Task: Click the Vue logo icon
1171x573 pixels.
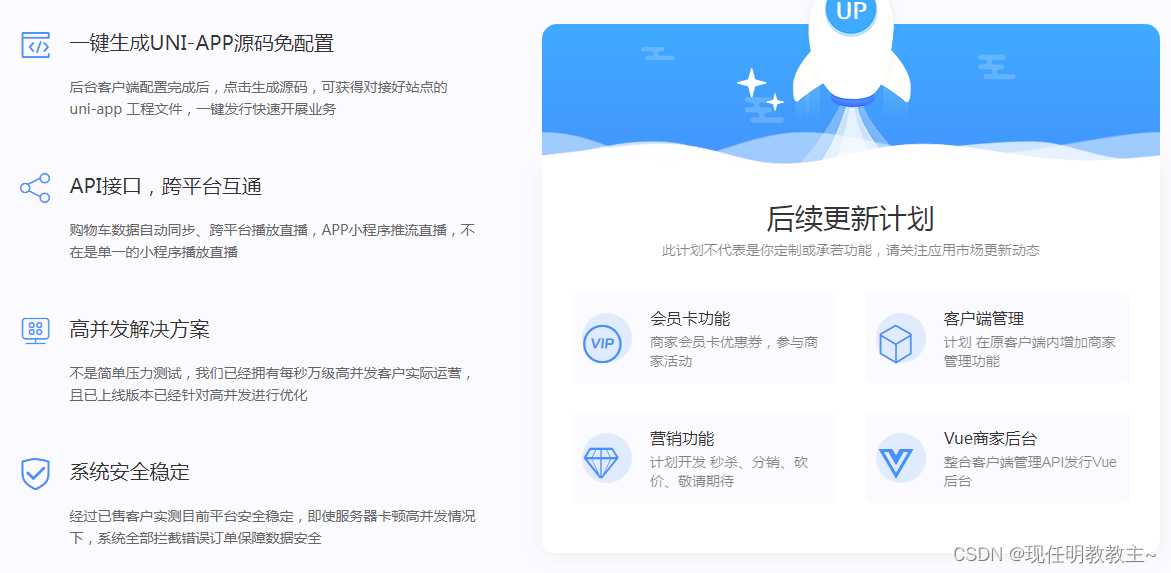Action: click(x=895, y=463)
